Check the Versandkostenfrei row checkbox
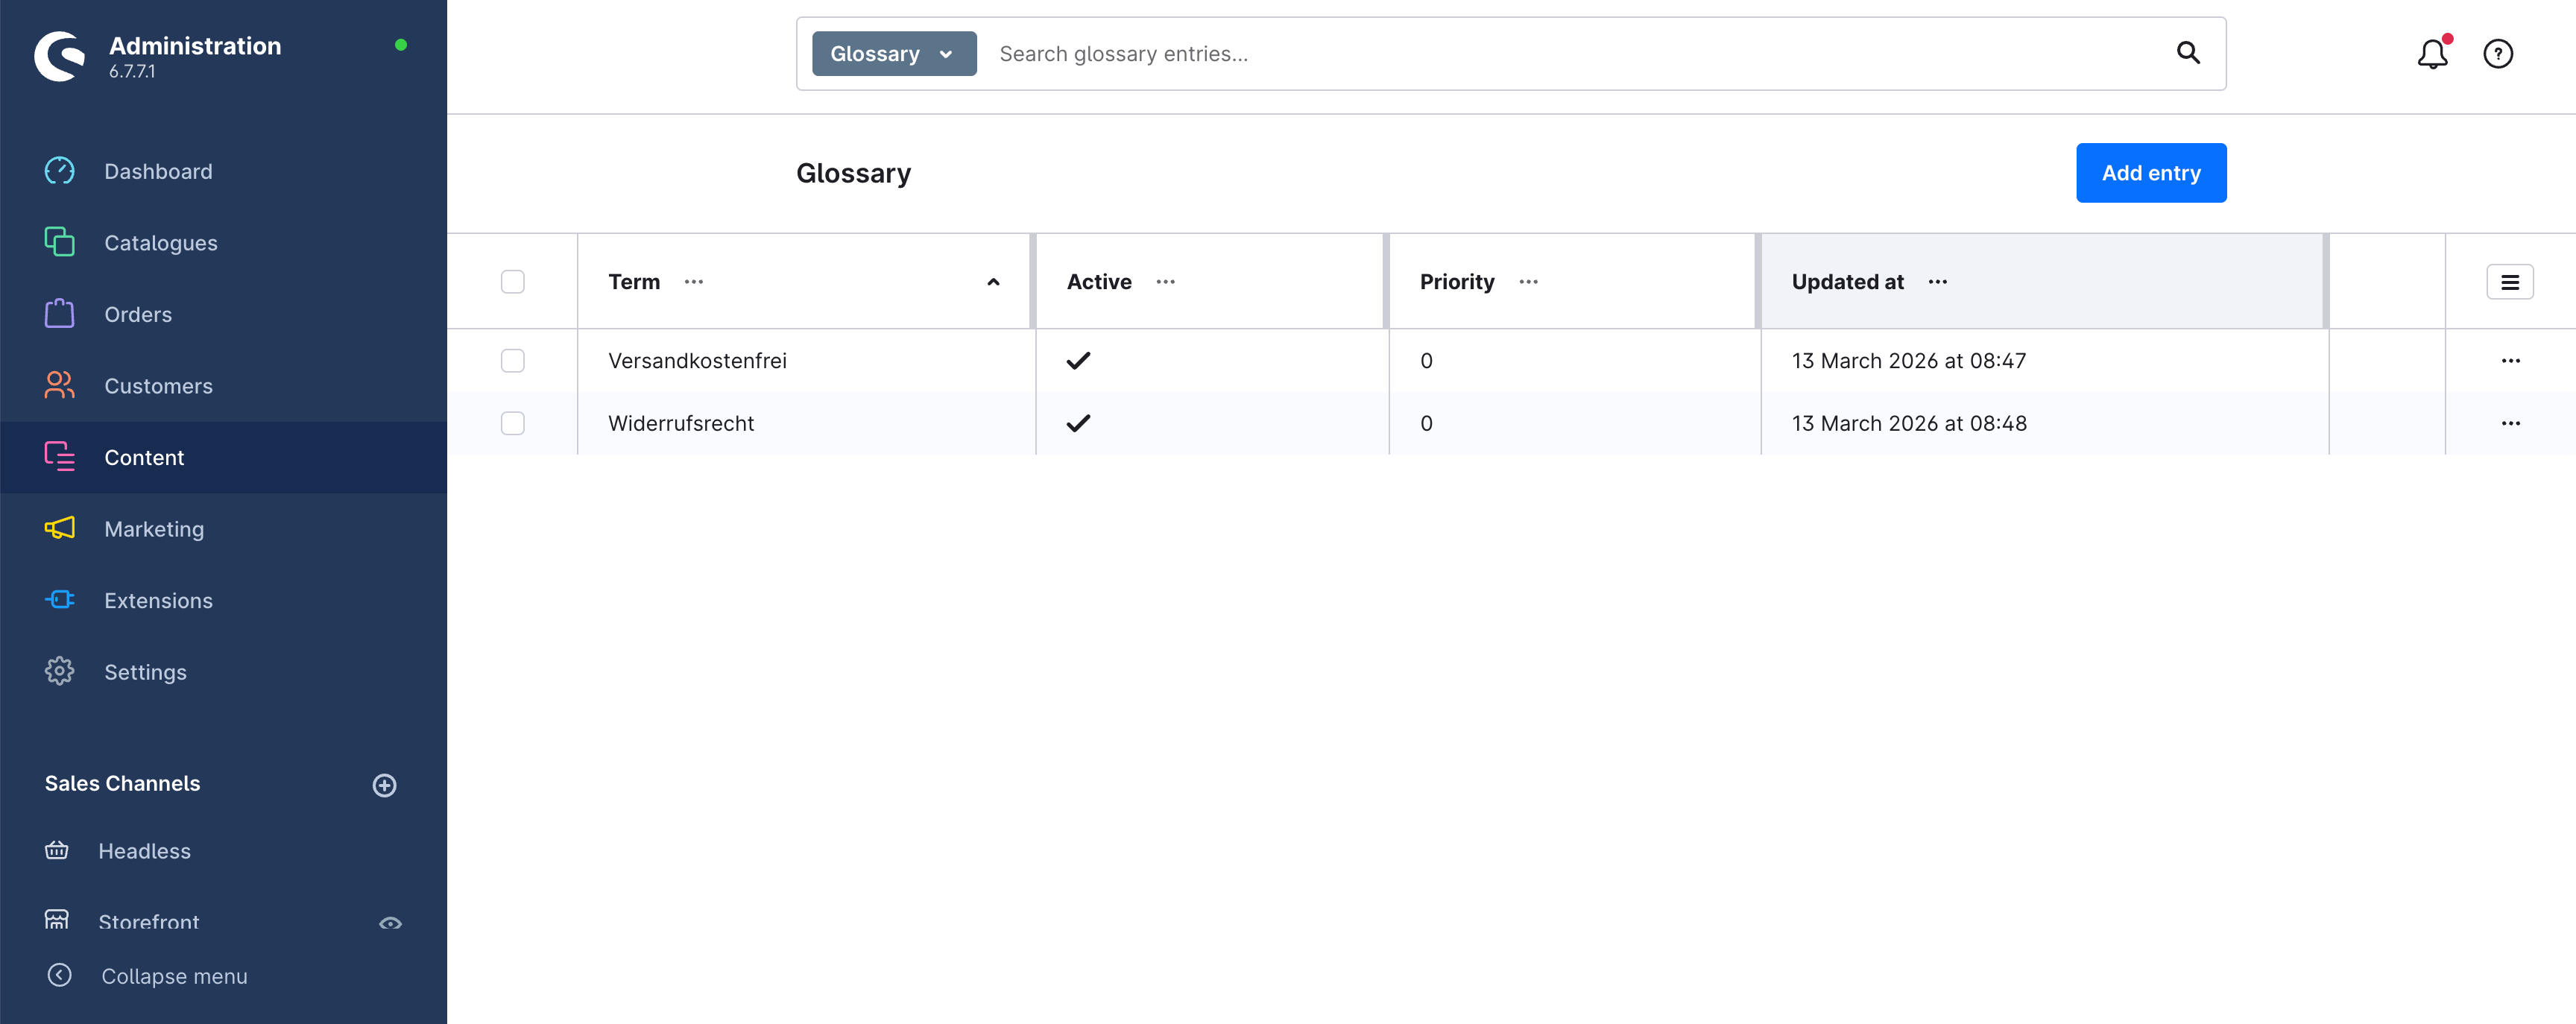 pyautogui.click(x=513, y=361)
